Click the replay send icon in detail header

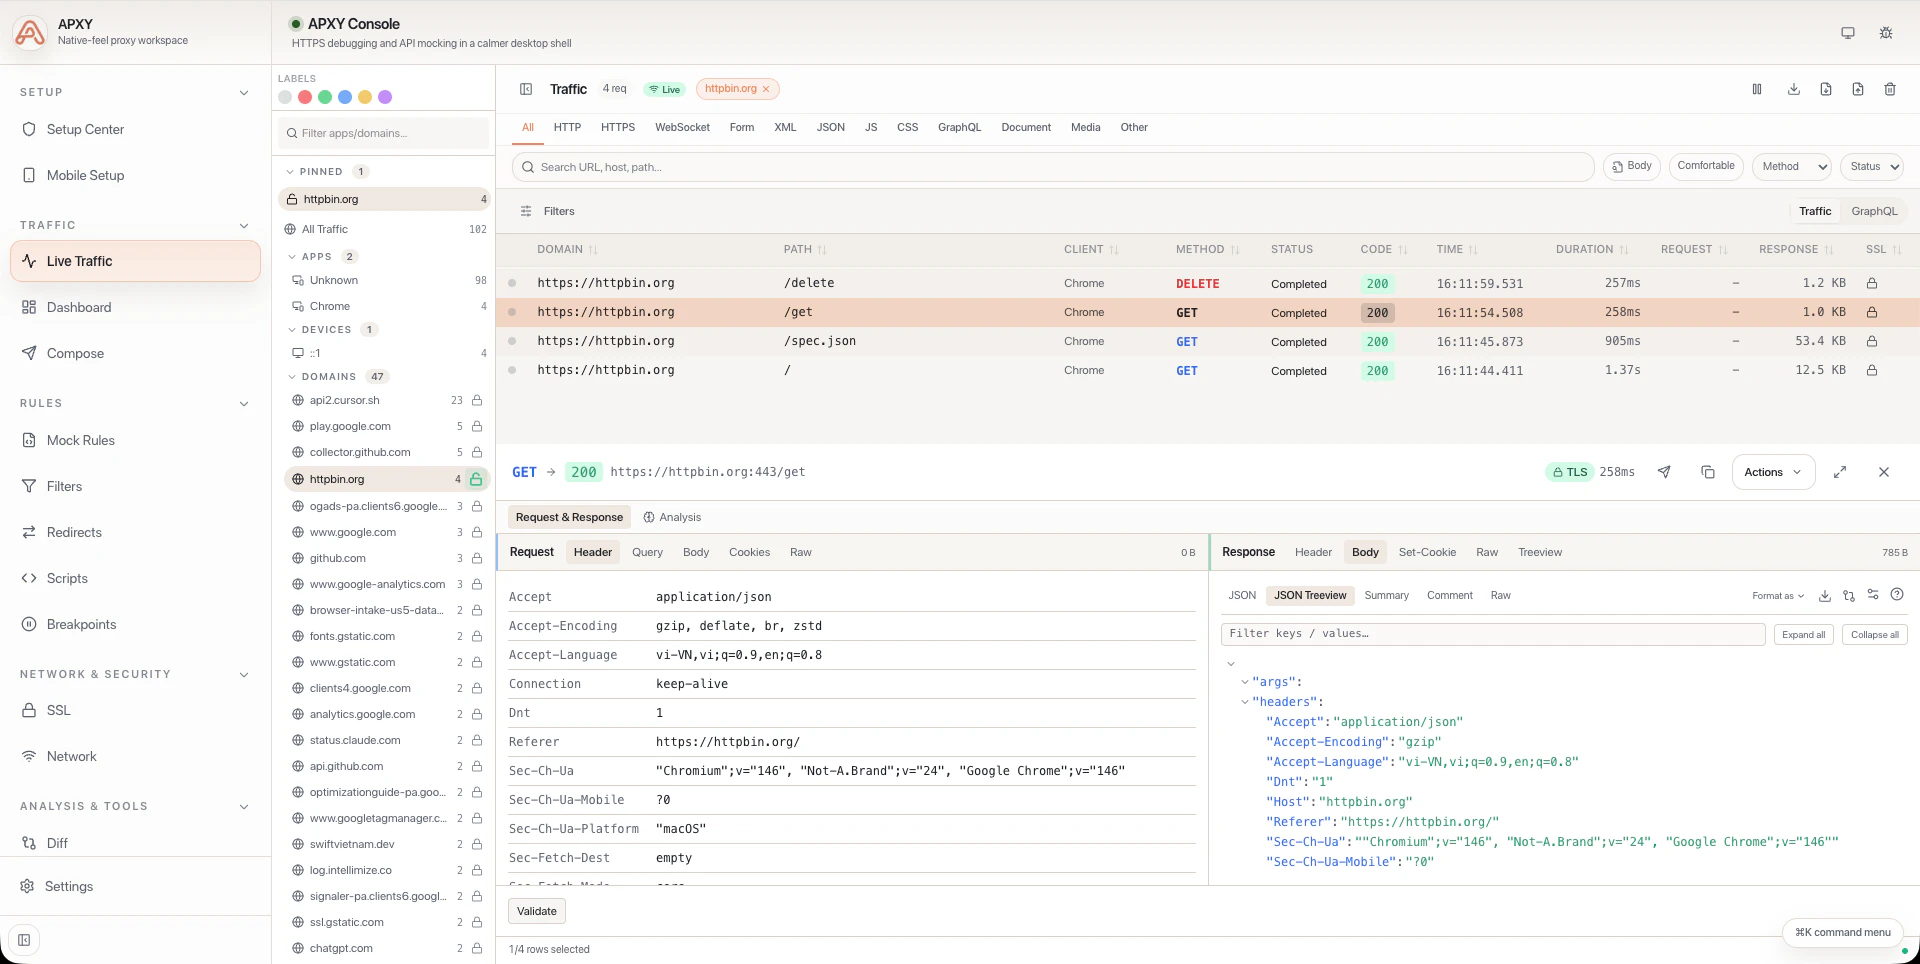(x=1664, y=472)
